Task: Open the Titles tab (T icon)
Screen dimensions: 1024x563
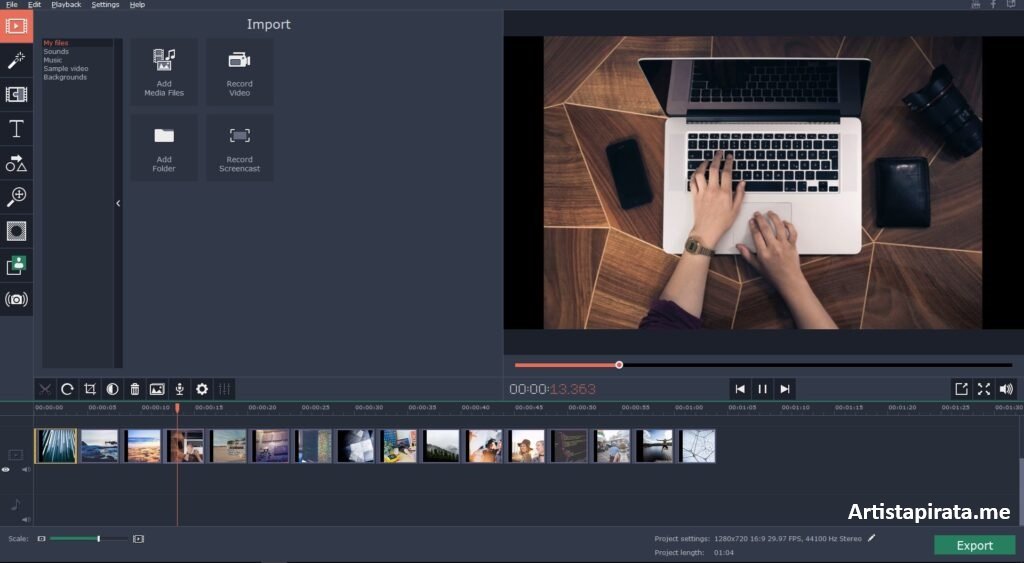Action: [x=16, y=129]
